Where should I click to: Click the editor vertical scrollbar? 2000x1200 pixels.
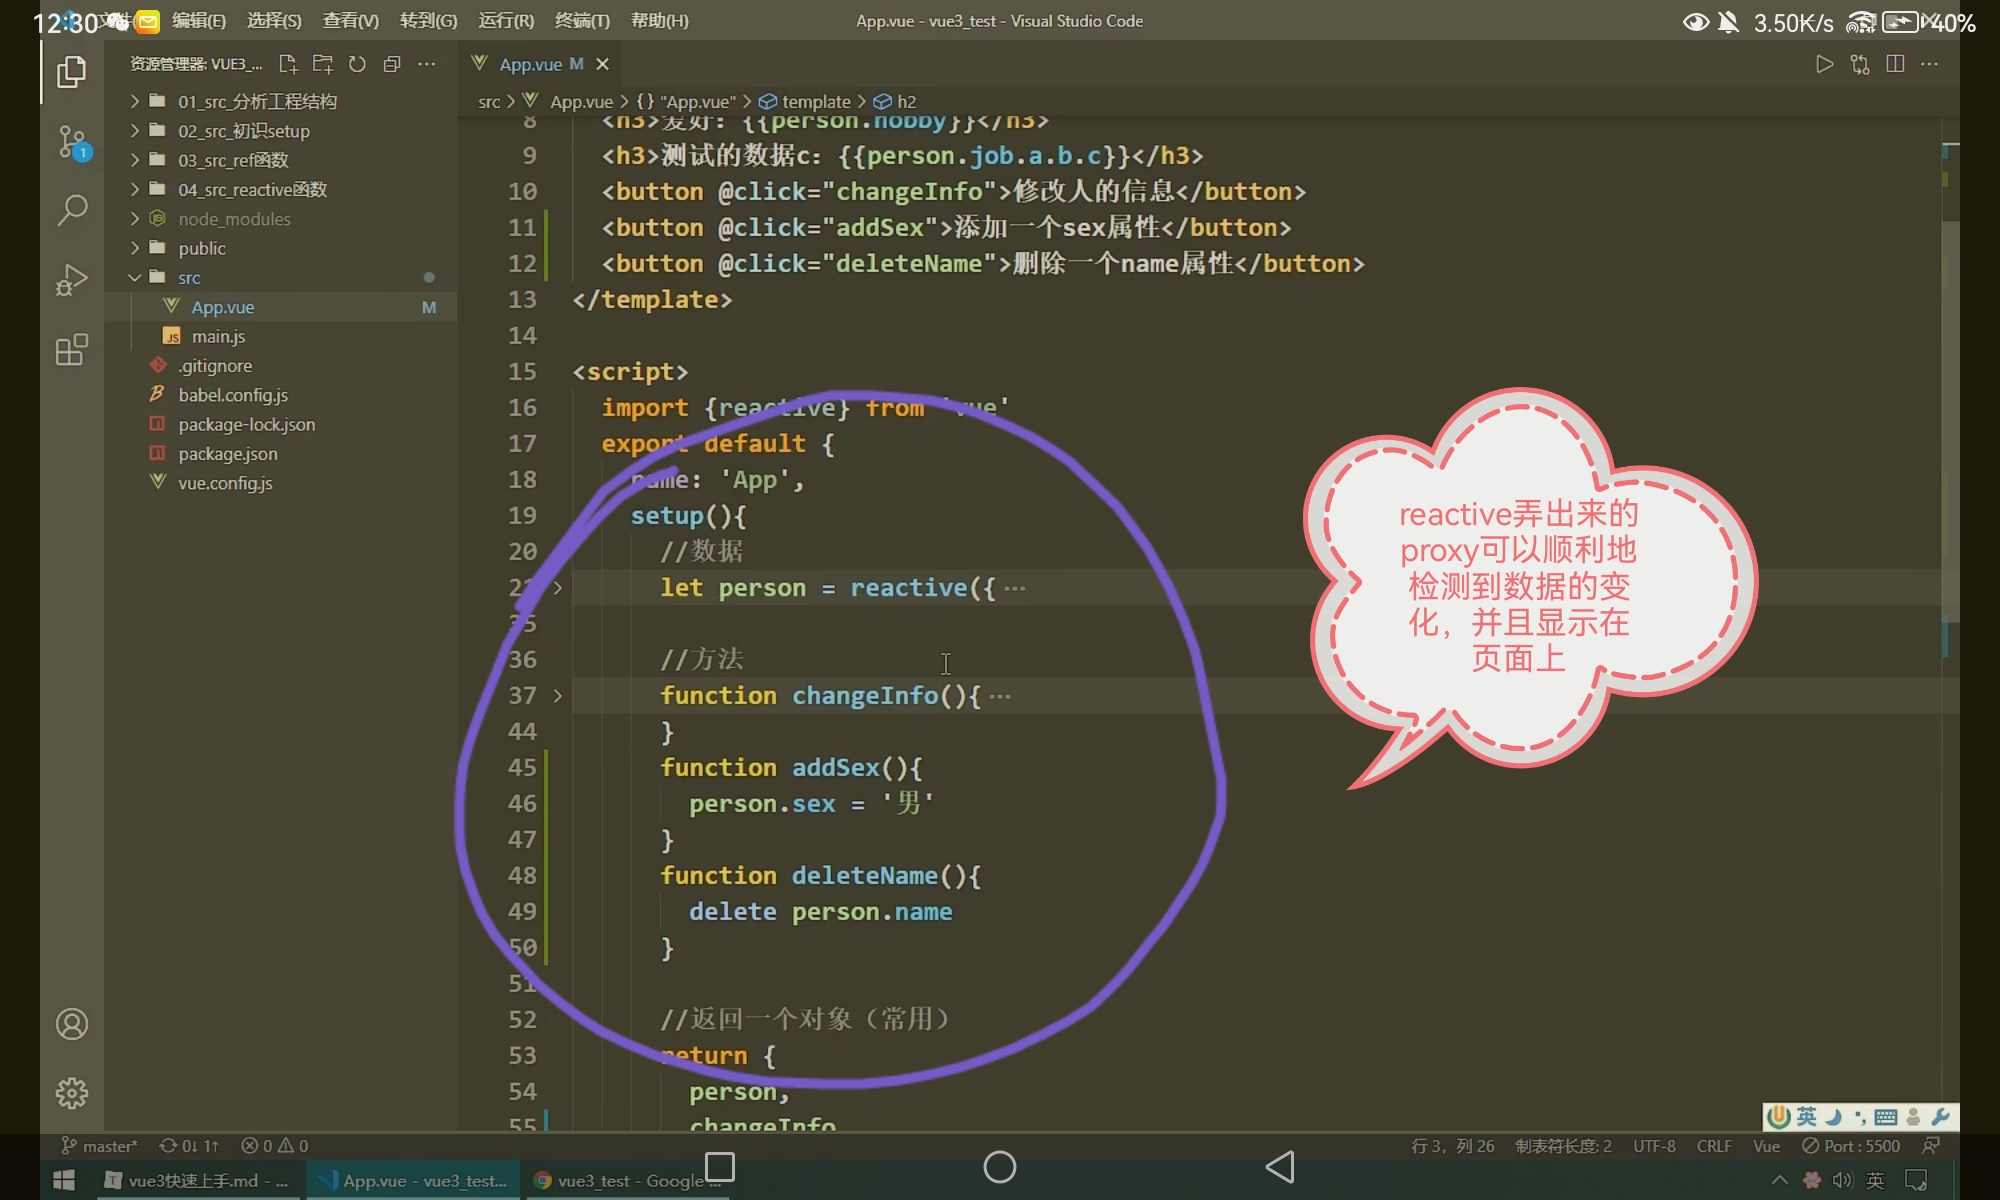pyautogui.click(x=1950, y=420)
